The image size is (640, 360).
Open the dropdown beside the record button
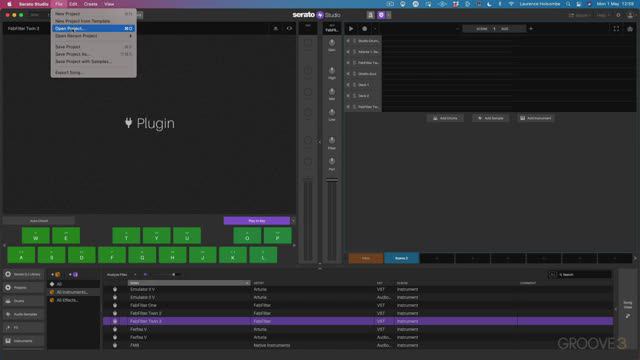coord(375,29)
